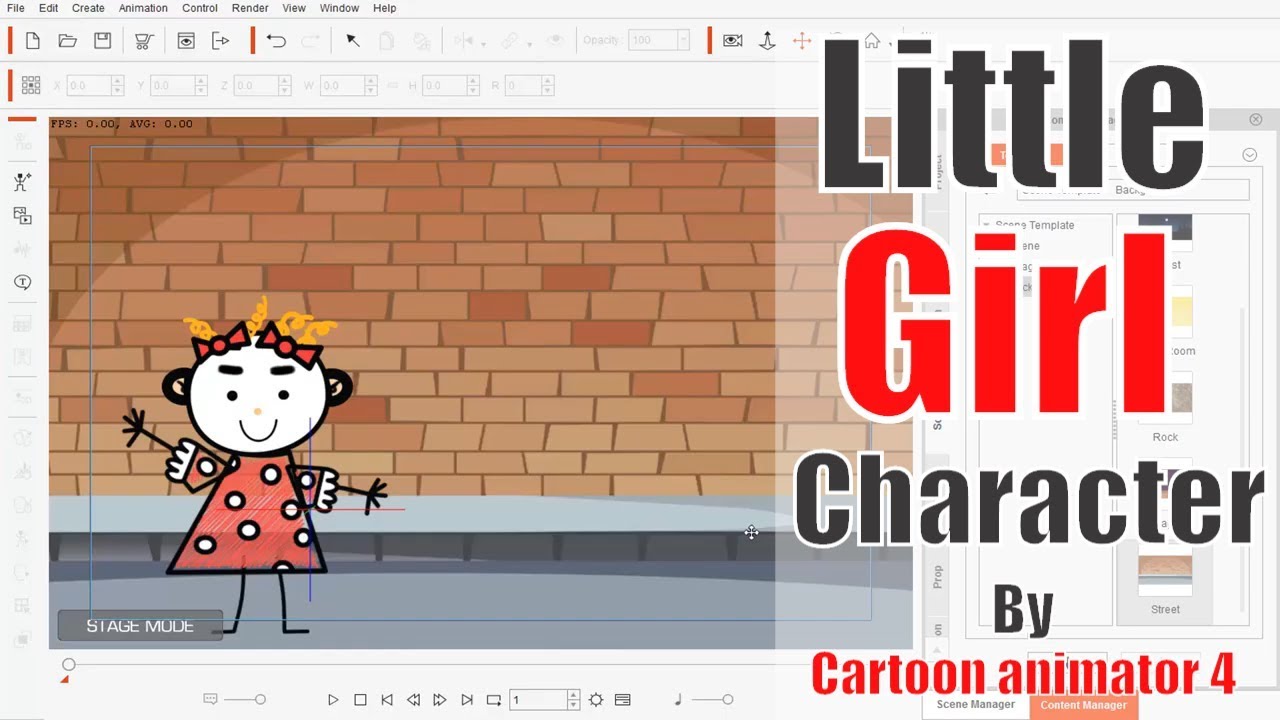Open the Create Character sidebar icon
The width and height of the screenshot is (1280, 720).
(22, 182)
